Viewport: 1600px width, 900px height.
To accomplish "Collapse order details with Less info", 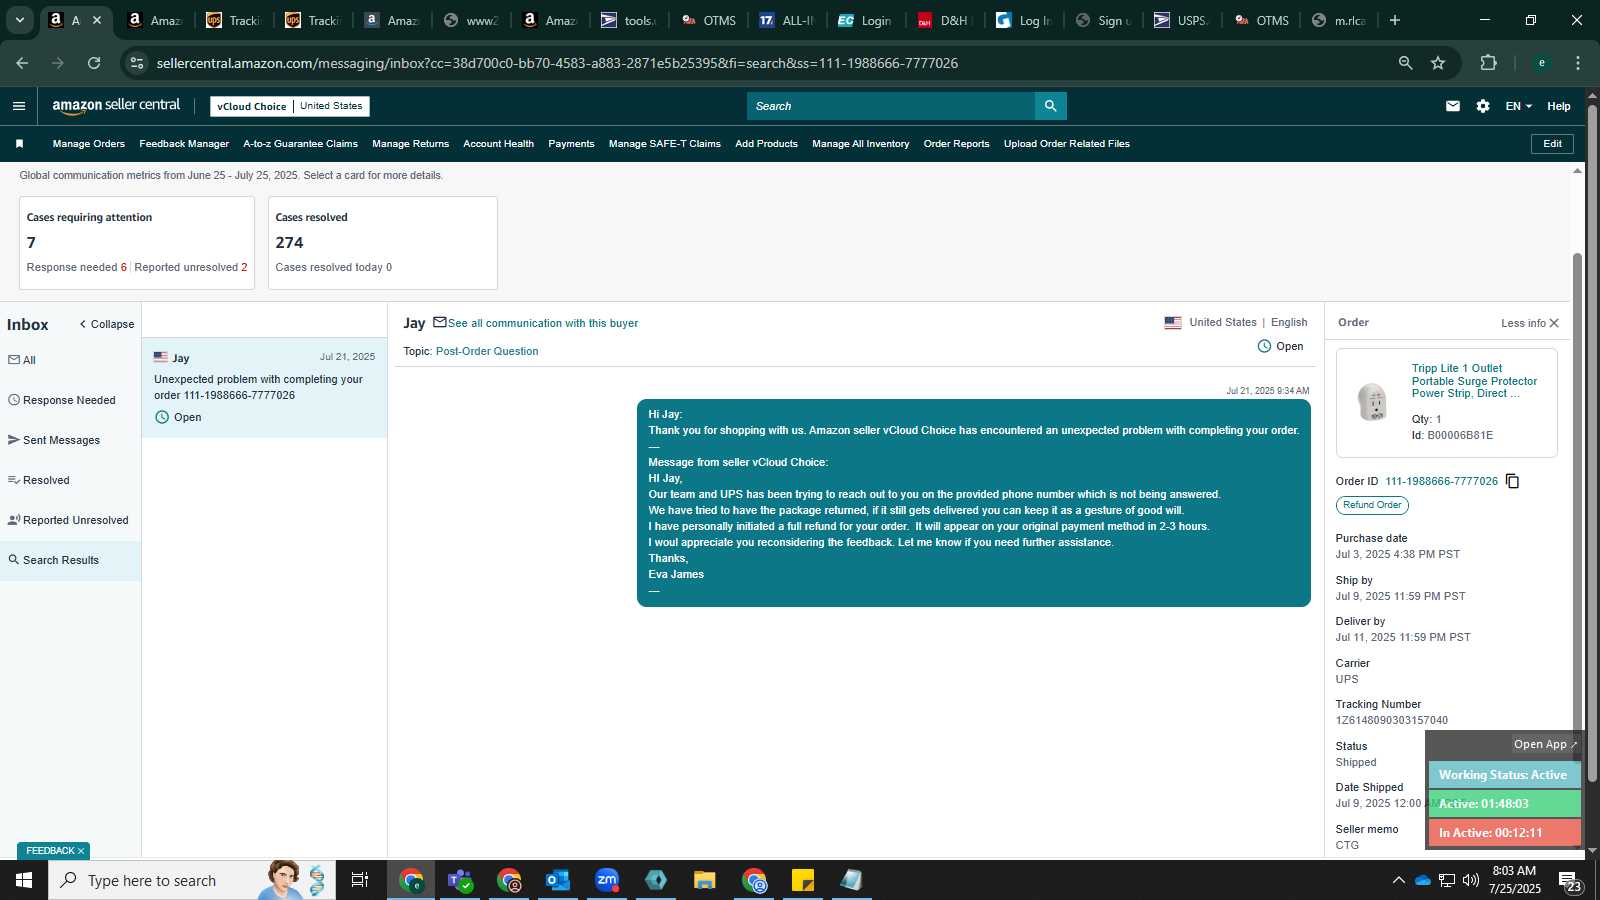I will coord(1530,323).
